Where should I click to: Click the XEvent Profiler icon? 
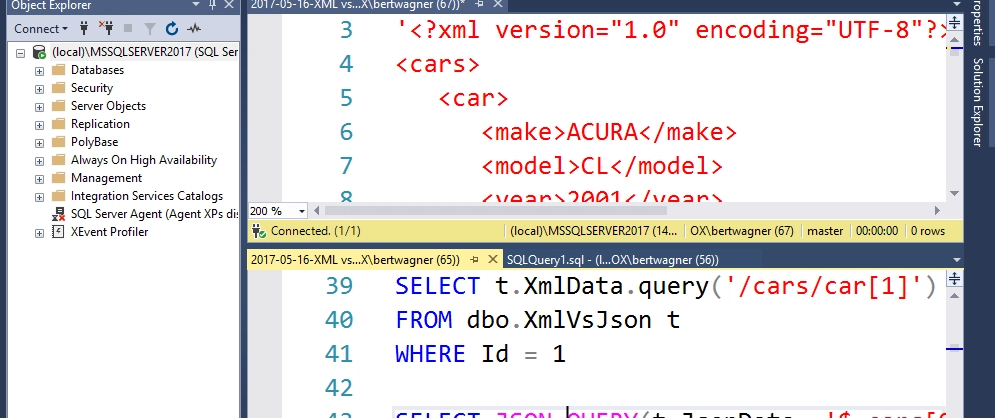pyautogui.click(x=58, y=232)
